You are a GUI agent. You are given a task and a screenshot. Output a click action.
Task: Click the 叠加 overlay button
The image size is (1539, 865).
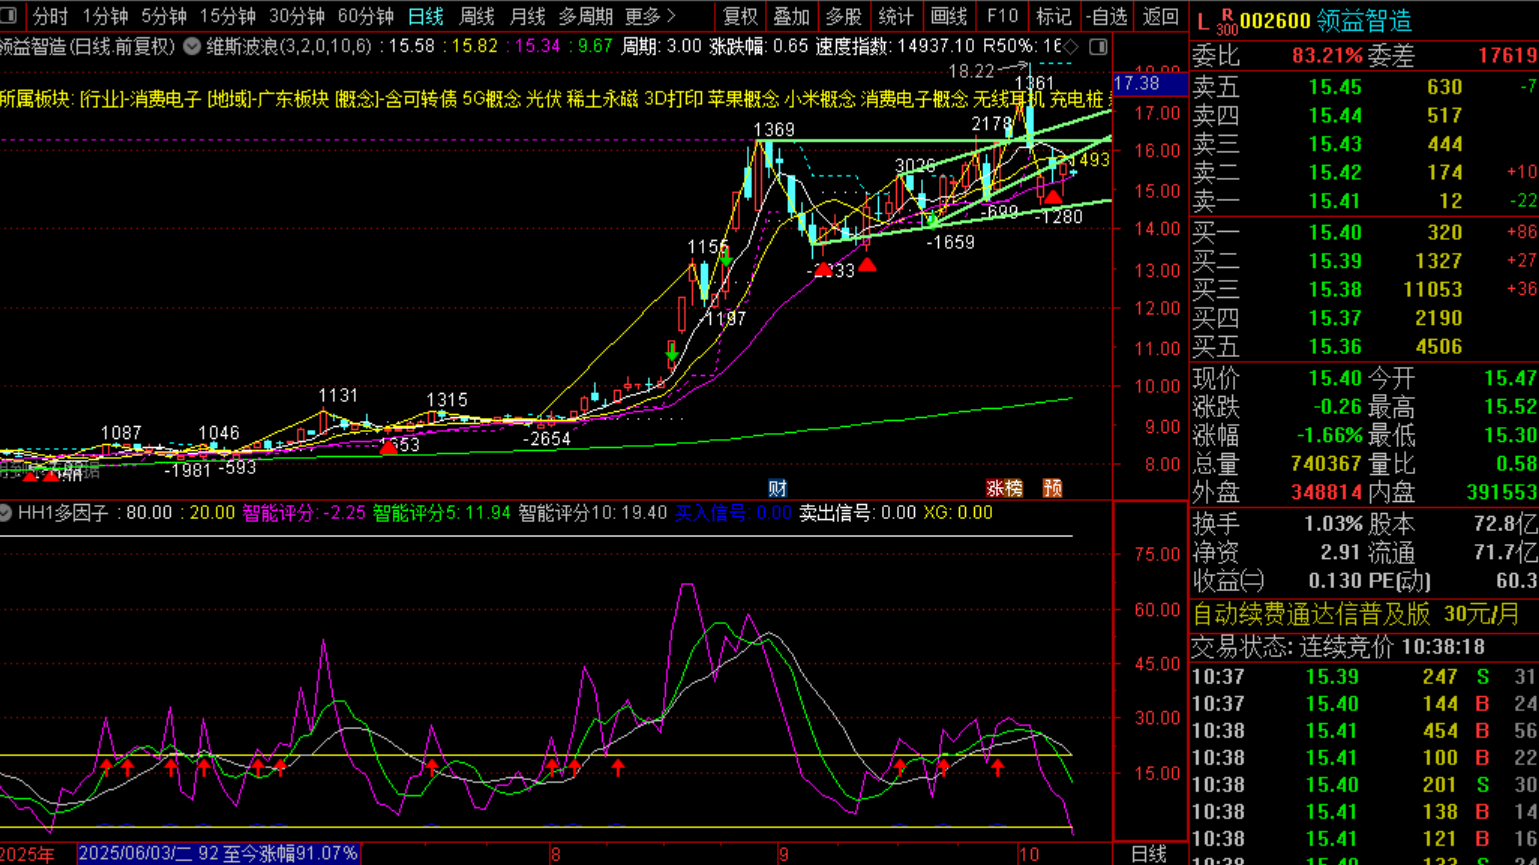(x=791, y=16)
